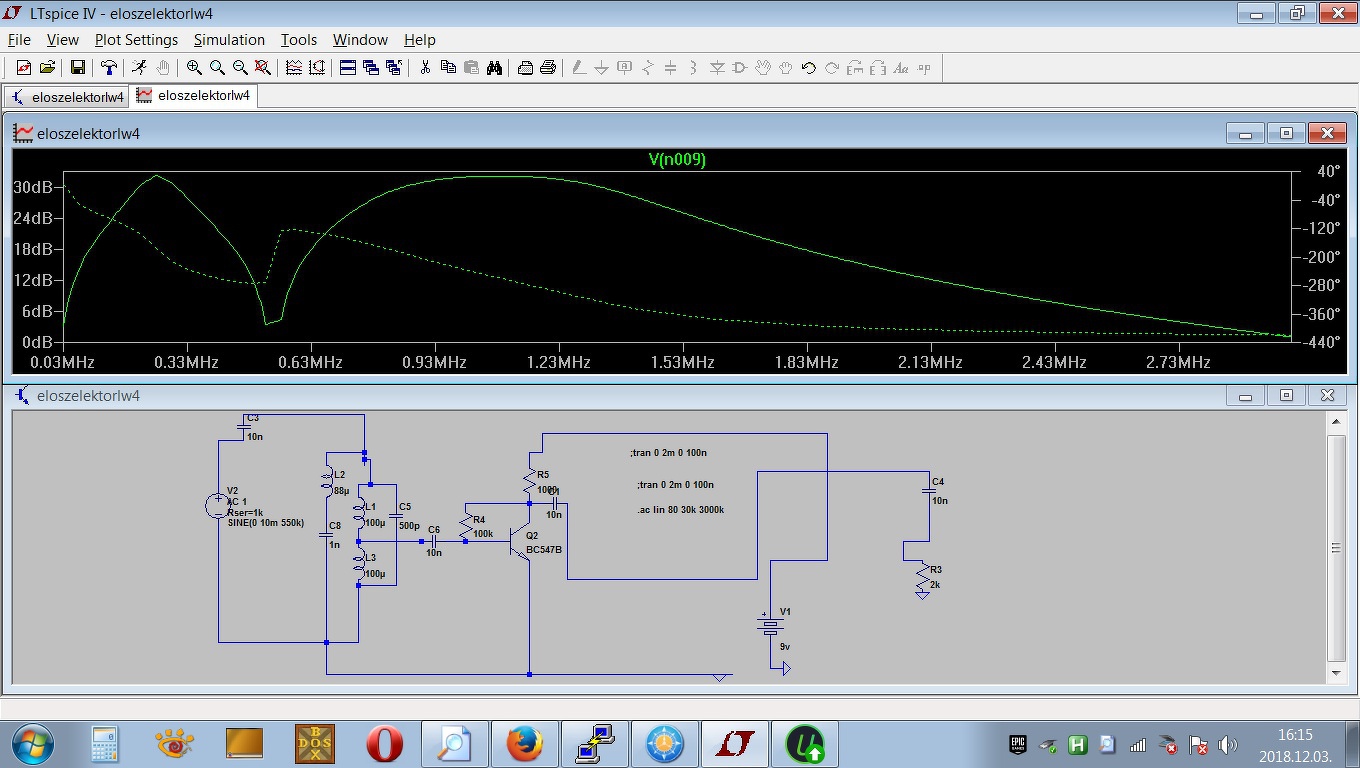Open the Tools menu
1360x768 pixels.
pyautogui.click(x=298, y=40)
